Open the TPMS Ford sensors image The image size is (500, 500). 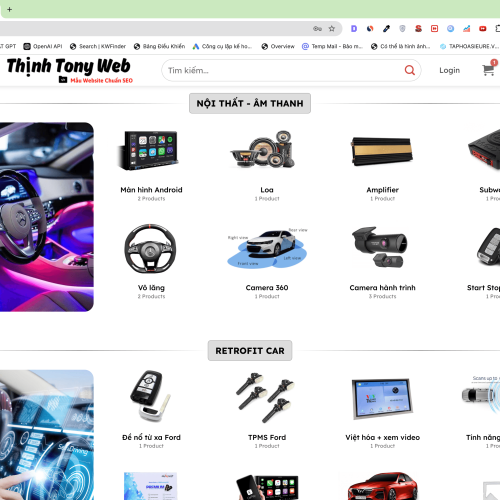click(266, 398)
